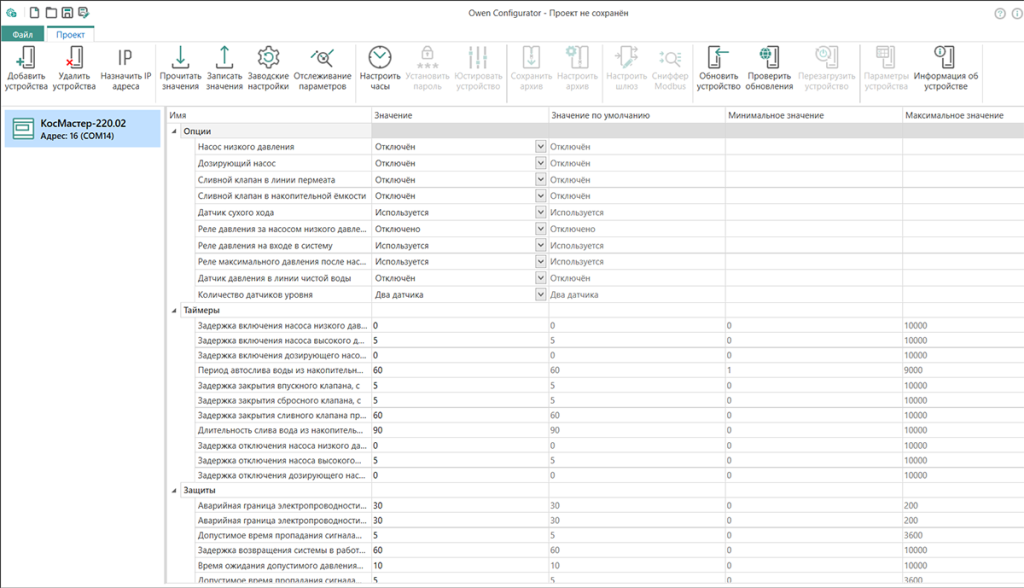Edit value of Задержка закрытия впускного клапана

[460, 385]
